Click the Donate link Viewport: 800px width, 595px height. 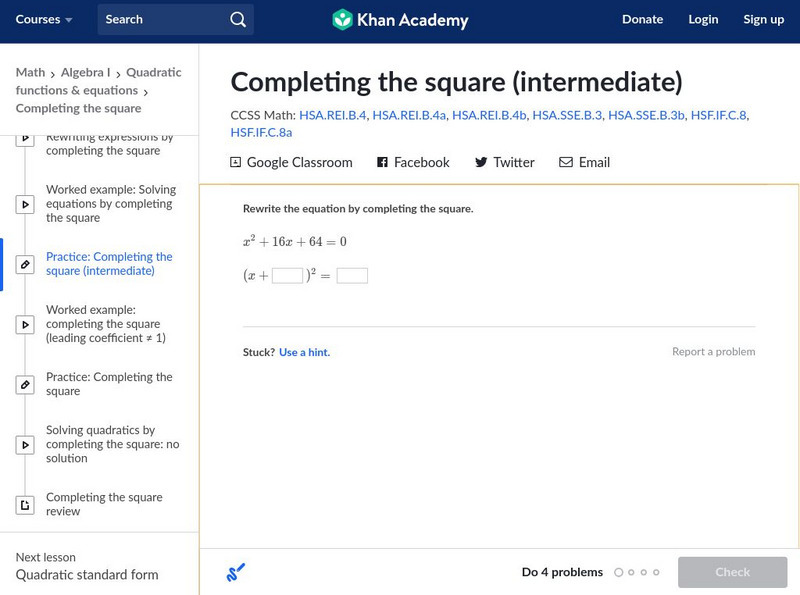click(x=642, y=19)
